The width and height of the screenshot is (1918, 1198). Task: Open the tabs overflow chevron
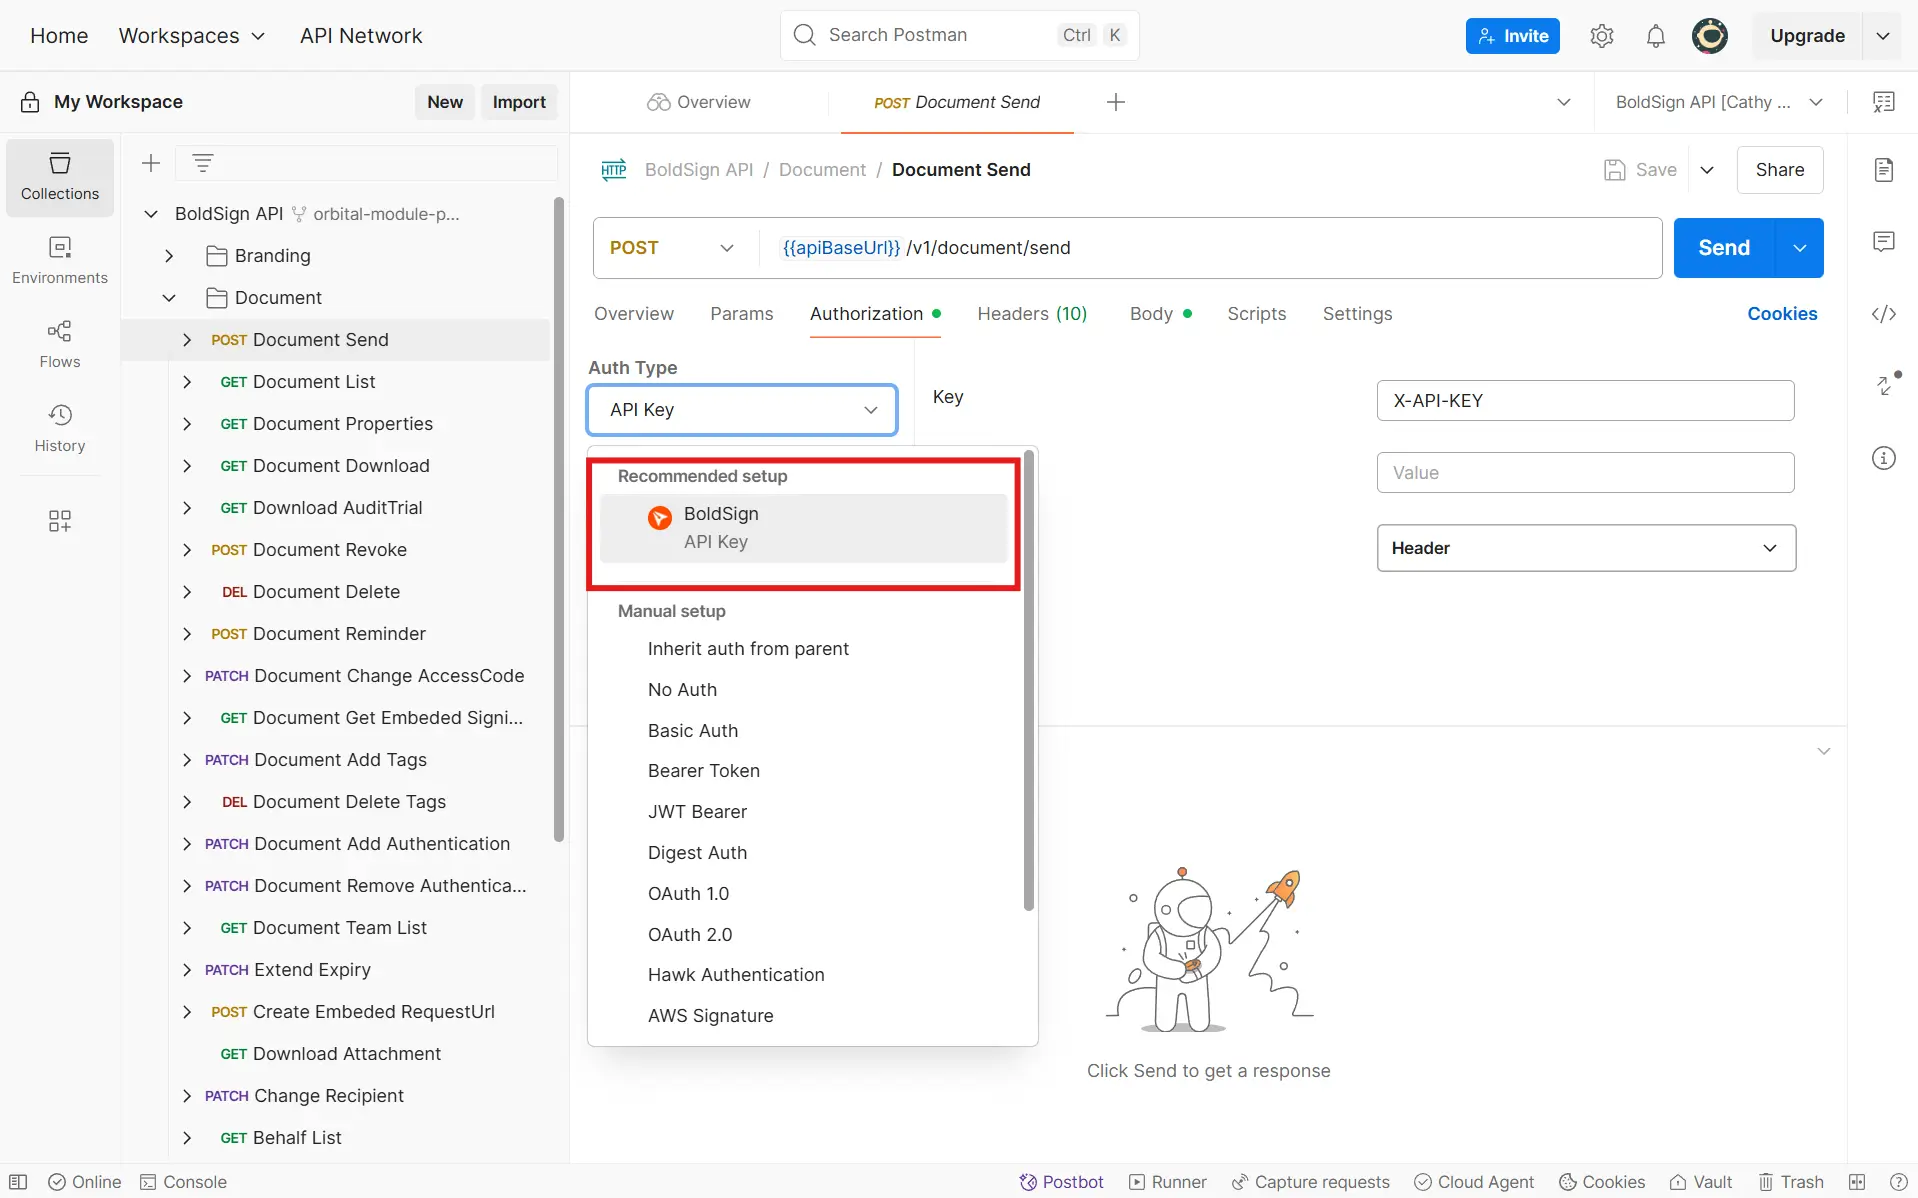pos(1564,102)
